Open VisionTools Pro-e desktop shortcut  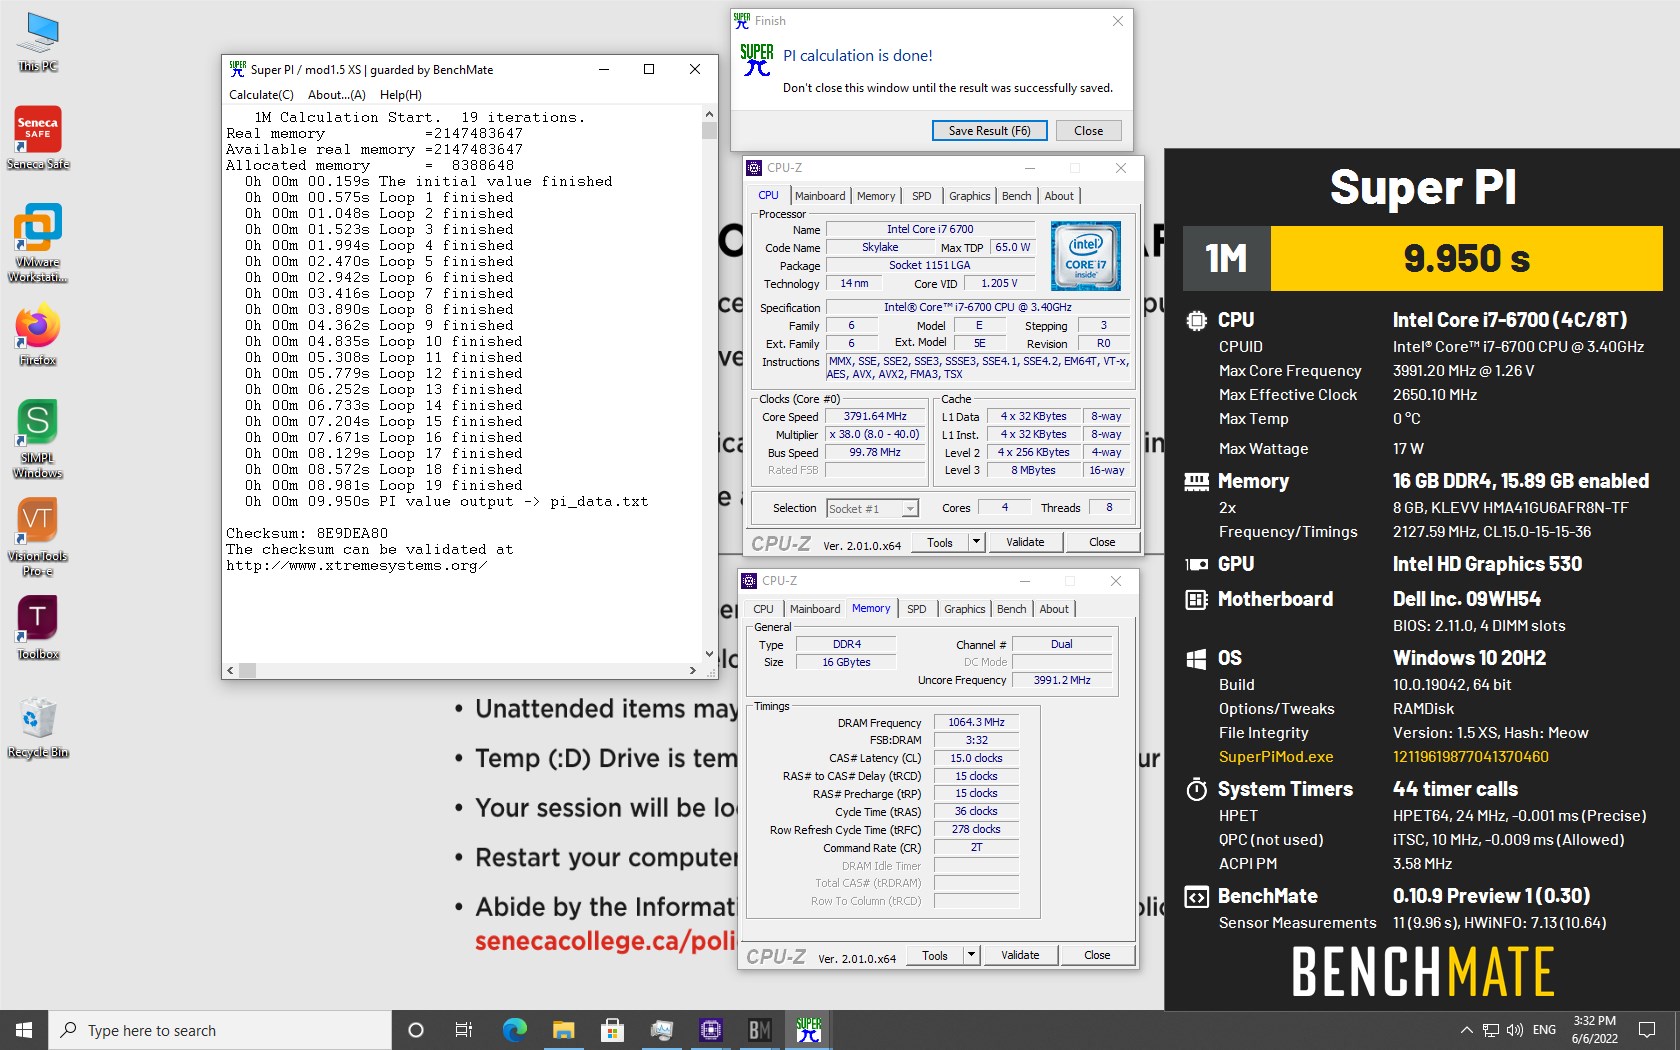coord(38,537)
